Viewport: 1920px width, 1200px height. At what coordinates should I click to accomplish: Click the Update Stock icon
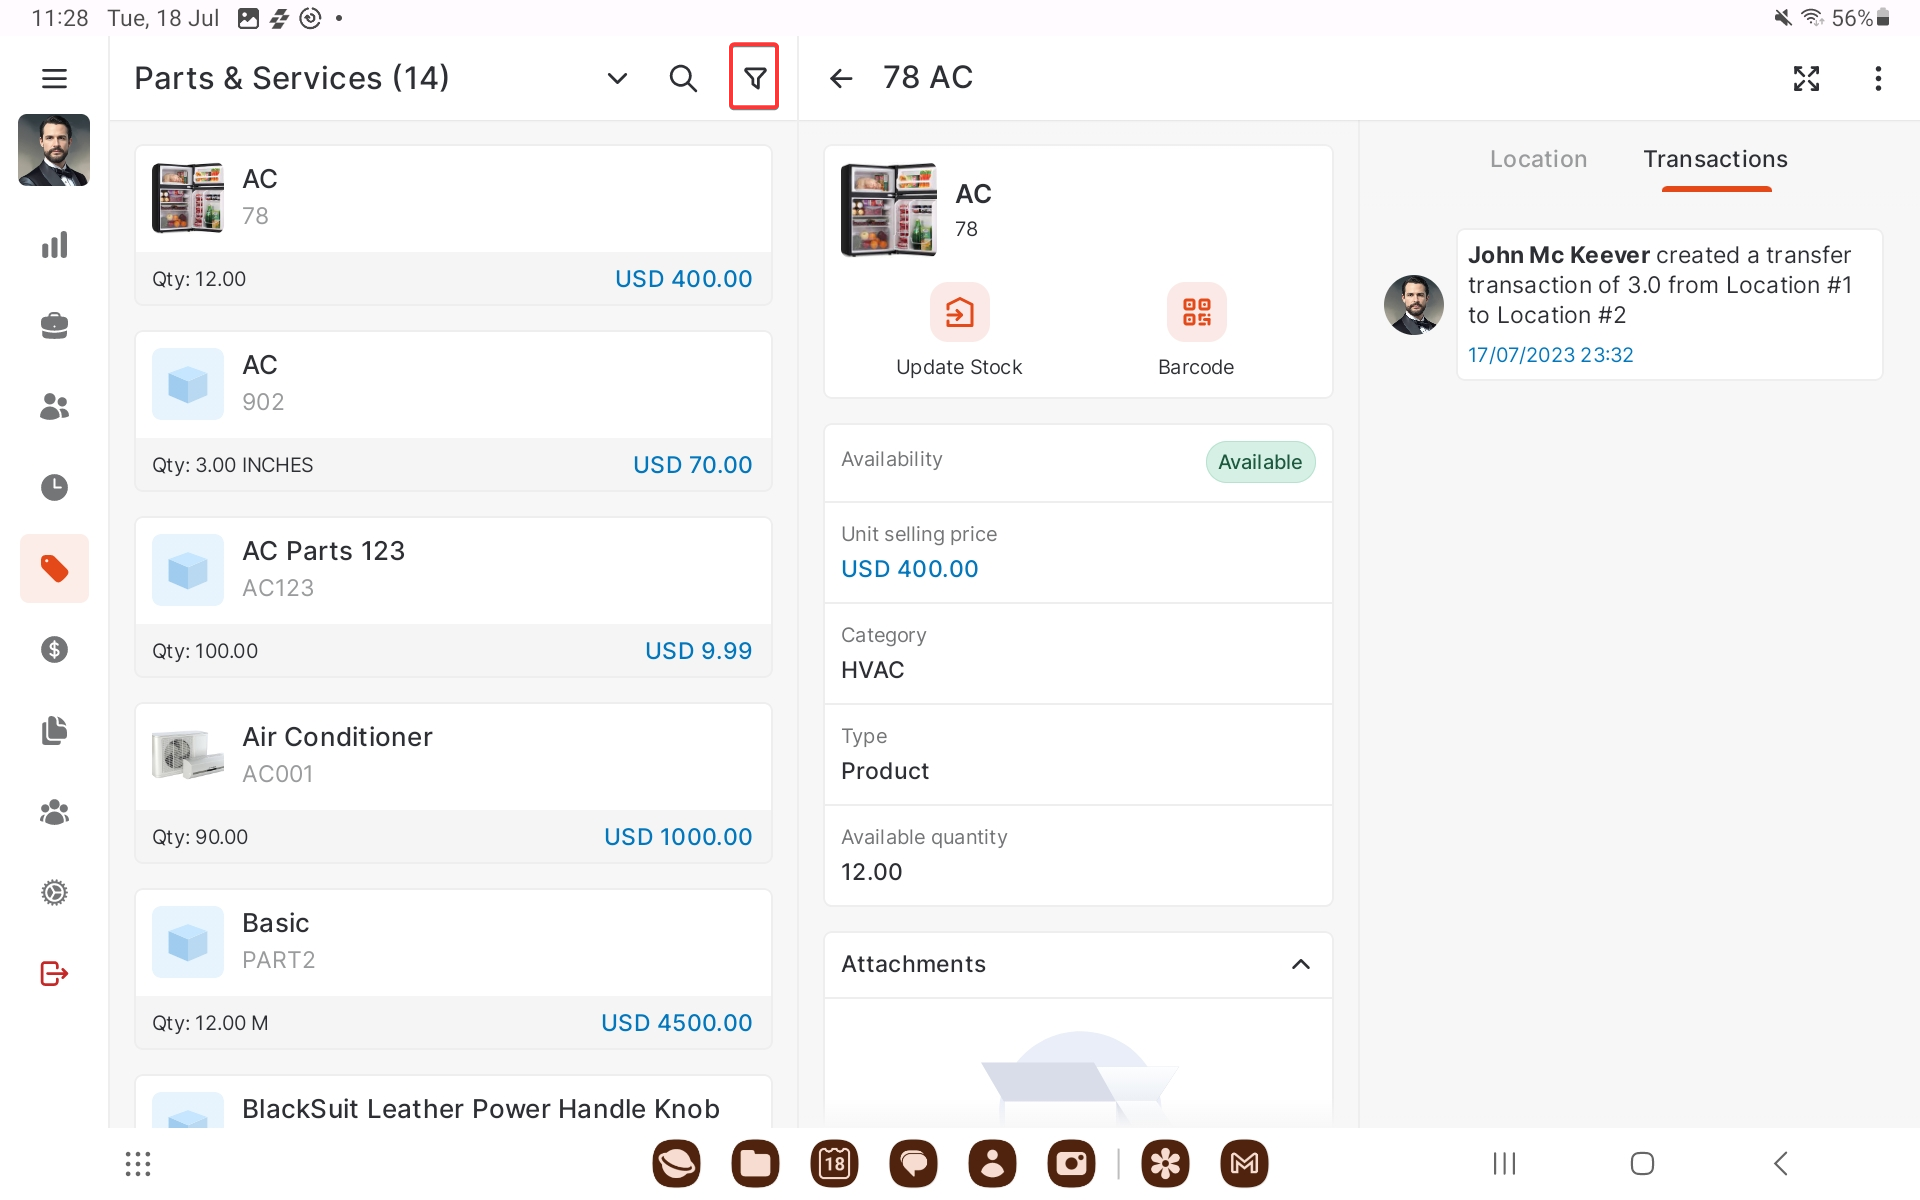959,313
